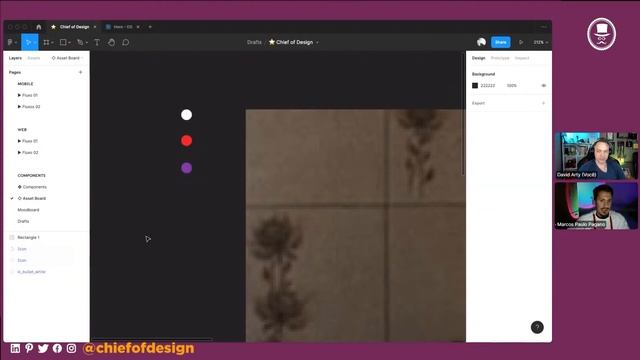Open the Frame tool options arrow
The width and height of the screenshot is (640, 360).
coord(52,42)
